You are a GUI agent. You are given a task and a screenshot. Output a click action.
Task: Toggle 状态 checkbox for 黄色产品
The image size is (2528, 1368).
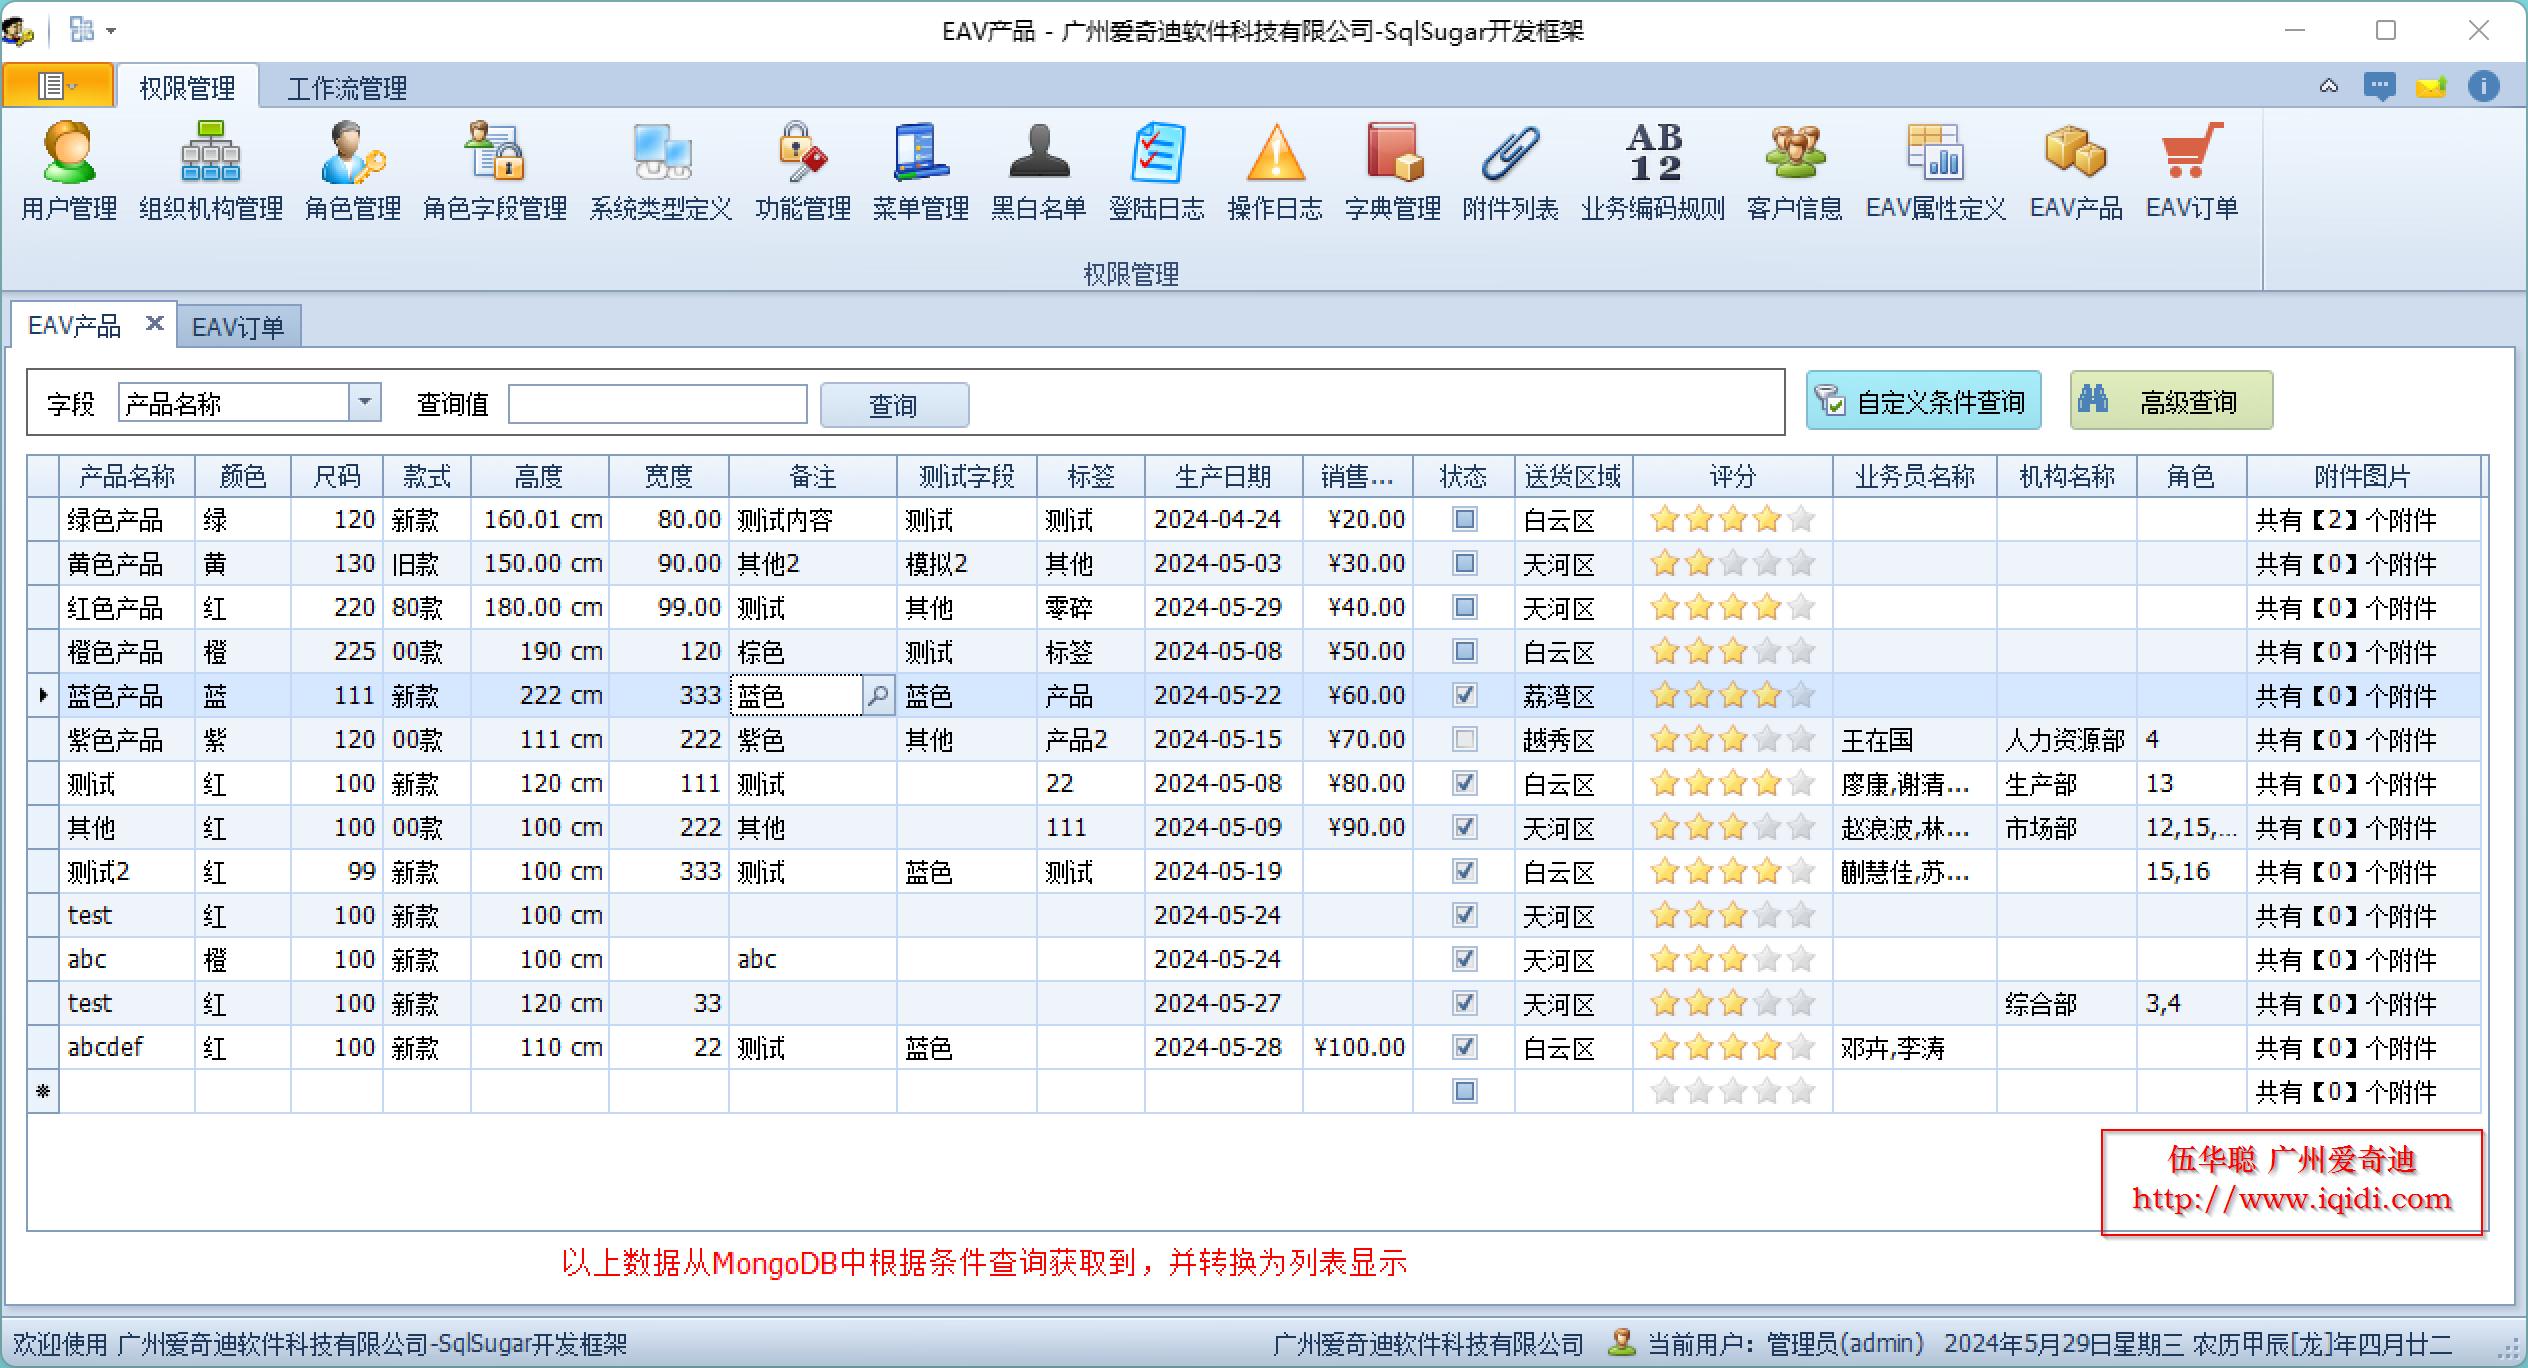pyautogui.click(x=1465, y=563)
